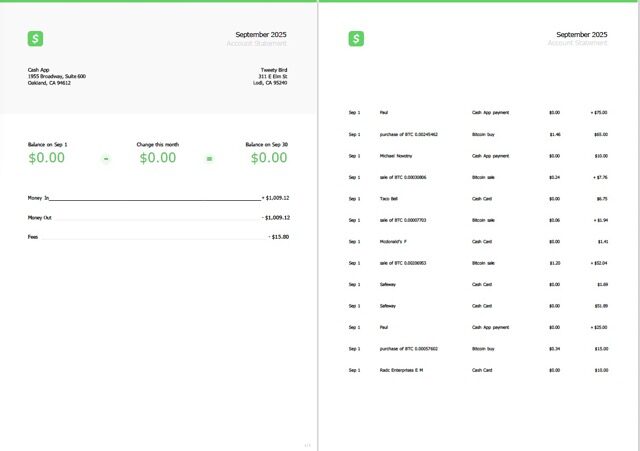Click the sale of BTC 0.00036953 entry

click(403, 263)
